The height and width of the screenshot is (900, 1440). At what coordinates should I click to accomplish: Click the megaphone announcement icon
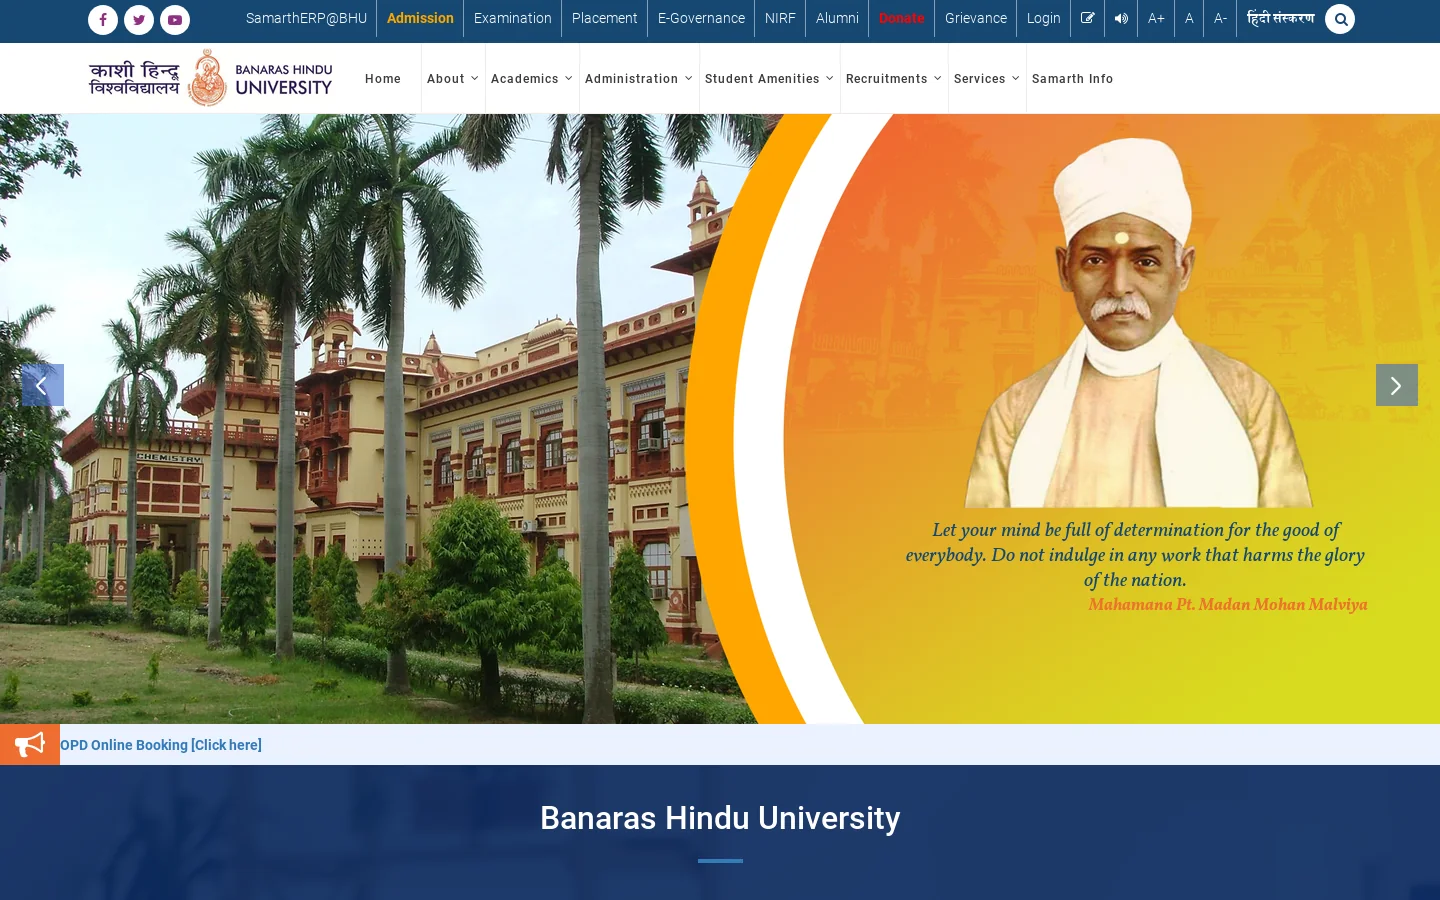[30, 744]
